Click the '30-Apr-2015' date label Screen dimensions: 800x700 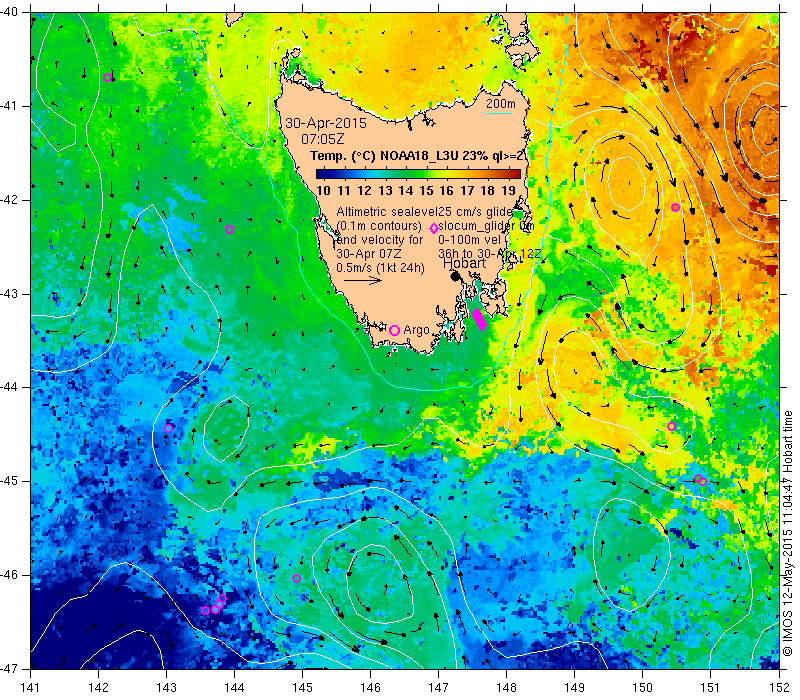pos(326,123)
